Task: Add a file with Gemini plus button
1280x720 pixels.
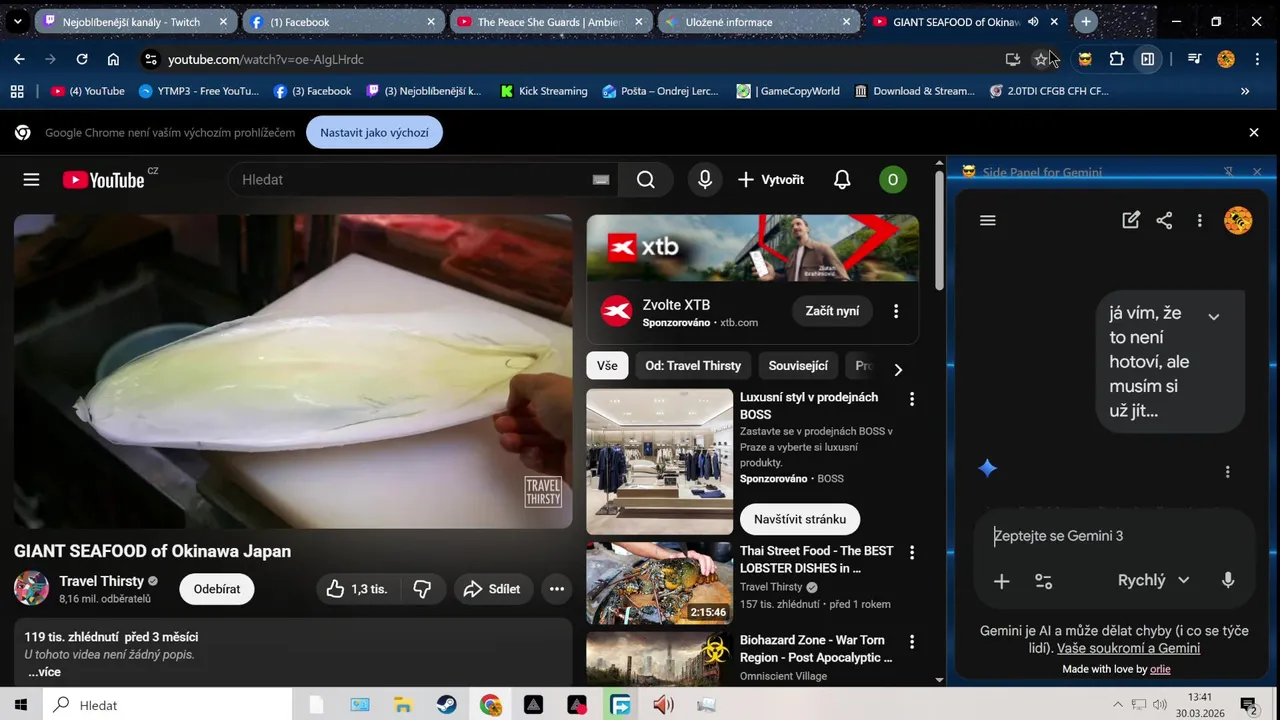Action: (1001, 581)
